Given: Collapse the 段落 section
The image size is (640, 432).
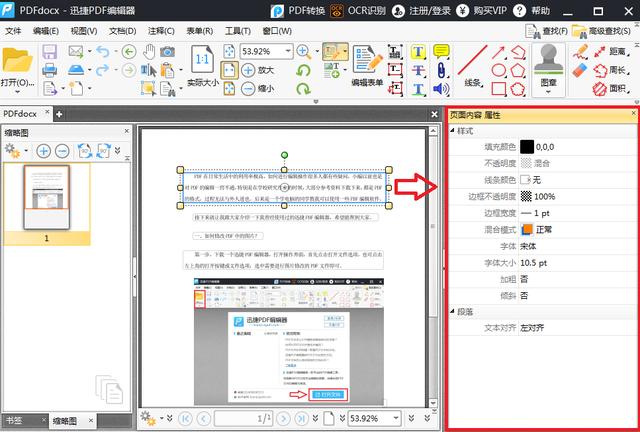Looking at the screenshot, I should click(452, 312).
